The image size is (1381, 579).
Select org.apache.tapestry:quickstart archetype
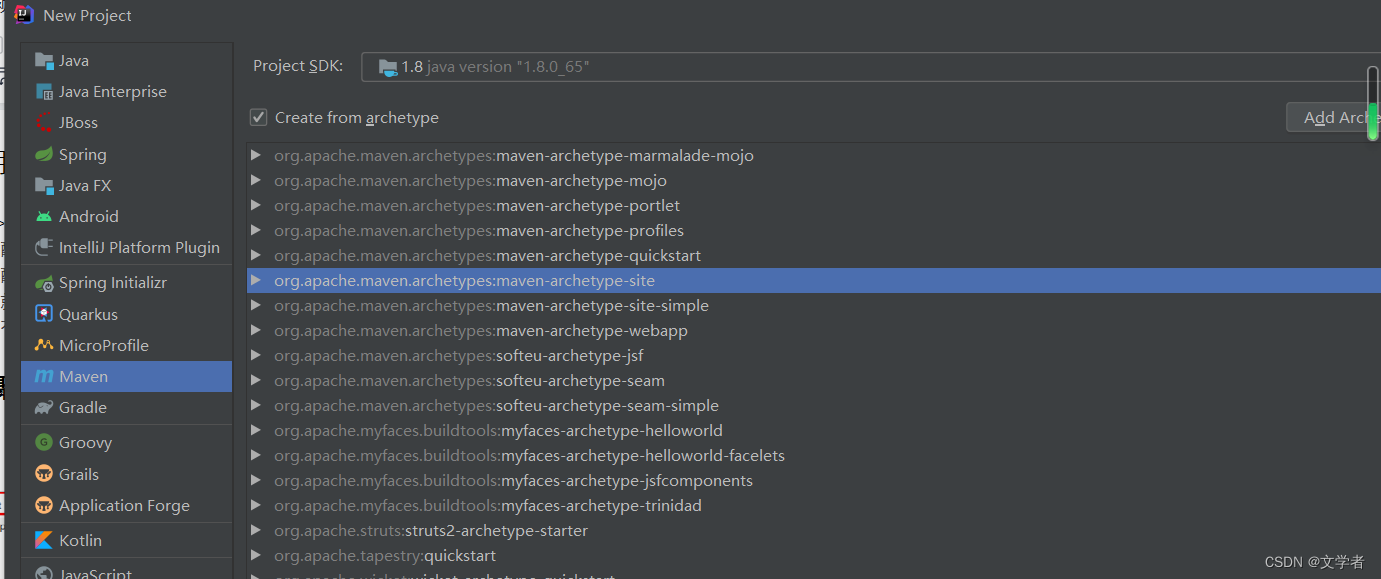[813, 555]
